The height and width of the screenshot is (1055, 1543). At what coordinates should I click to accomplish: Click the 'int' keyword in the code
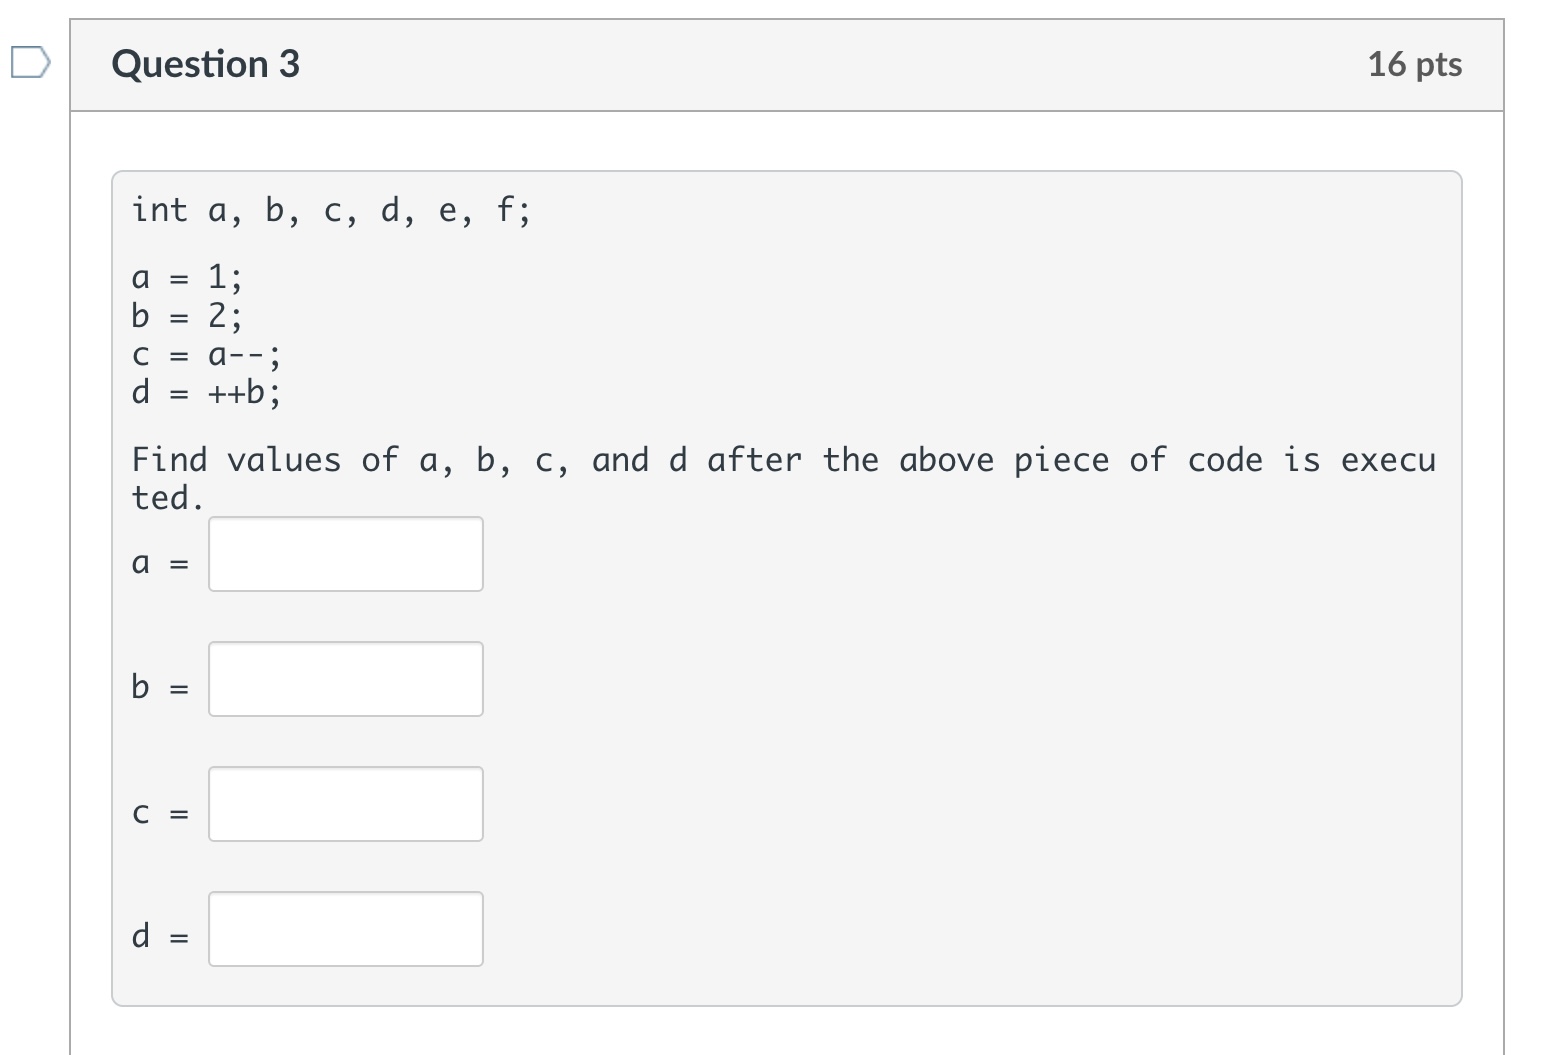click(159, 211)
